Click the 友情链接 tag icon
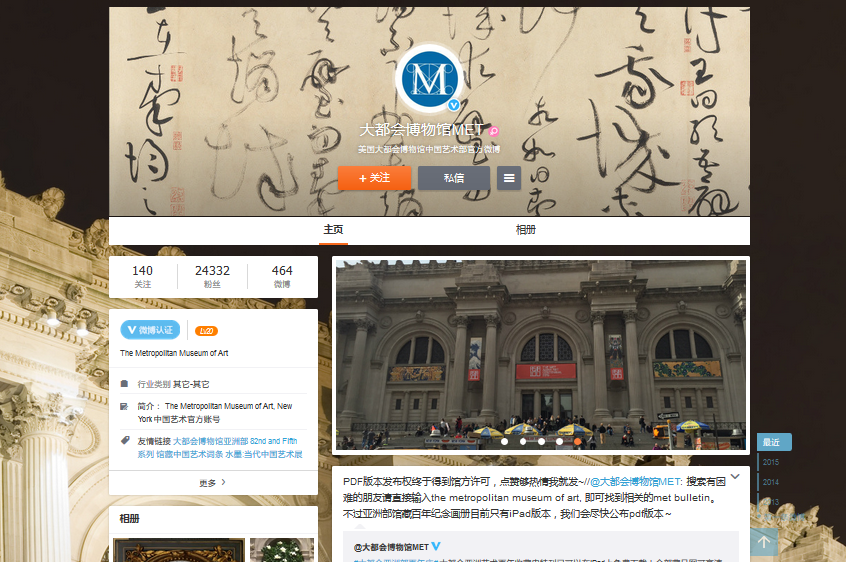Screen dimensions: 846x562 pos(125,441)
